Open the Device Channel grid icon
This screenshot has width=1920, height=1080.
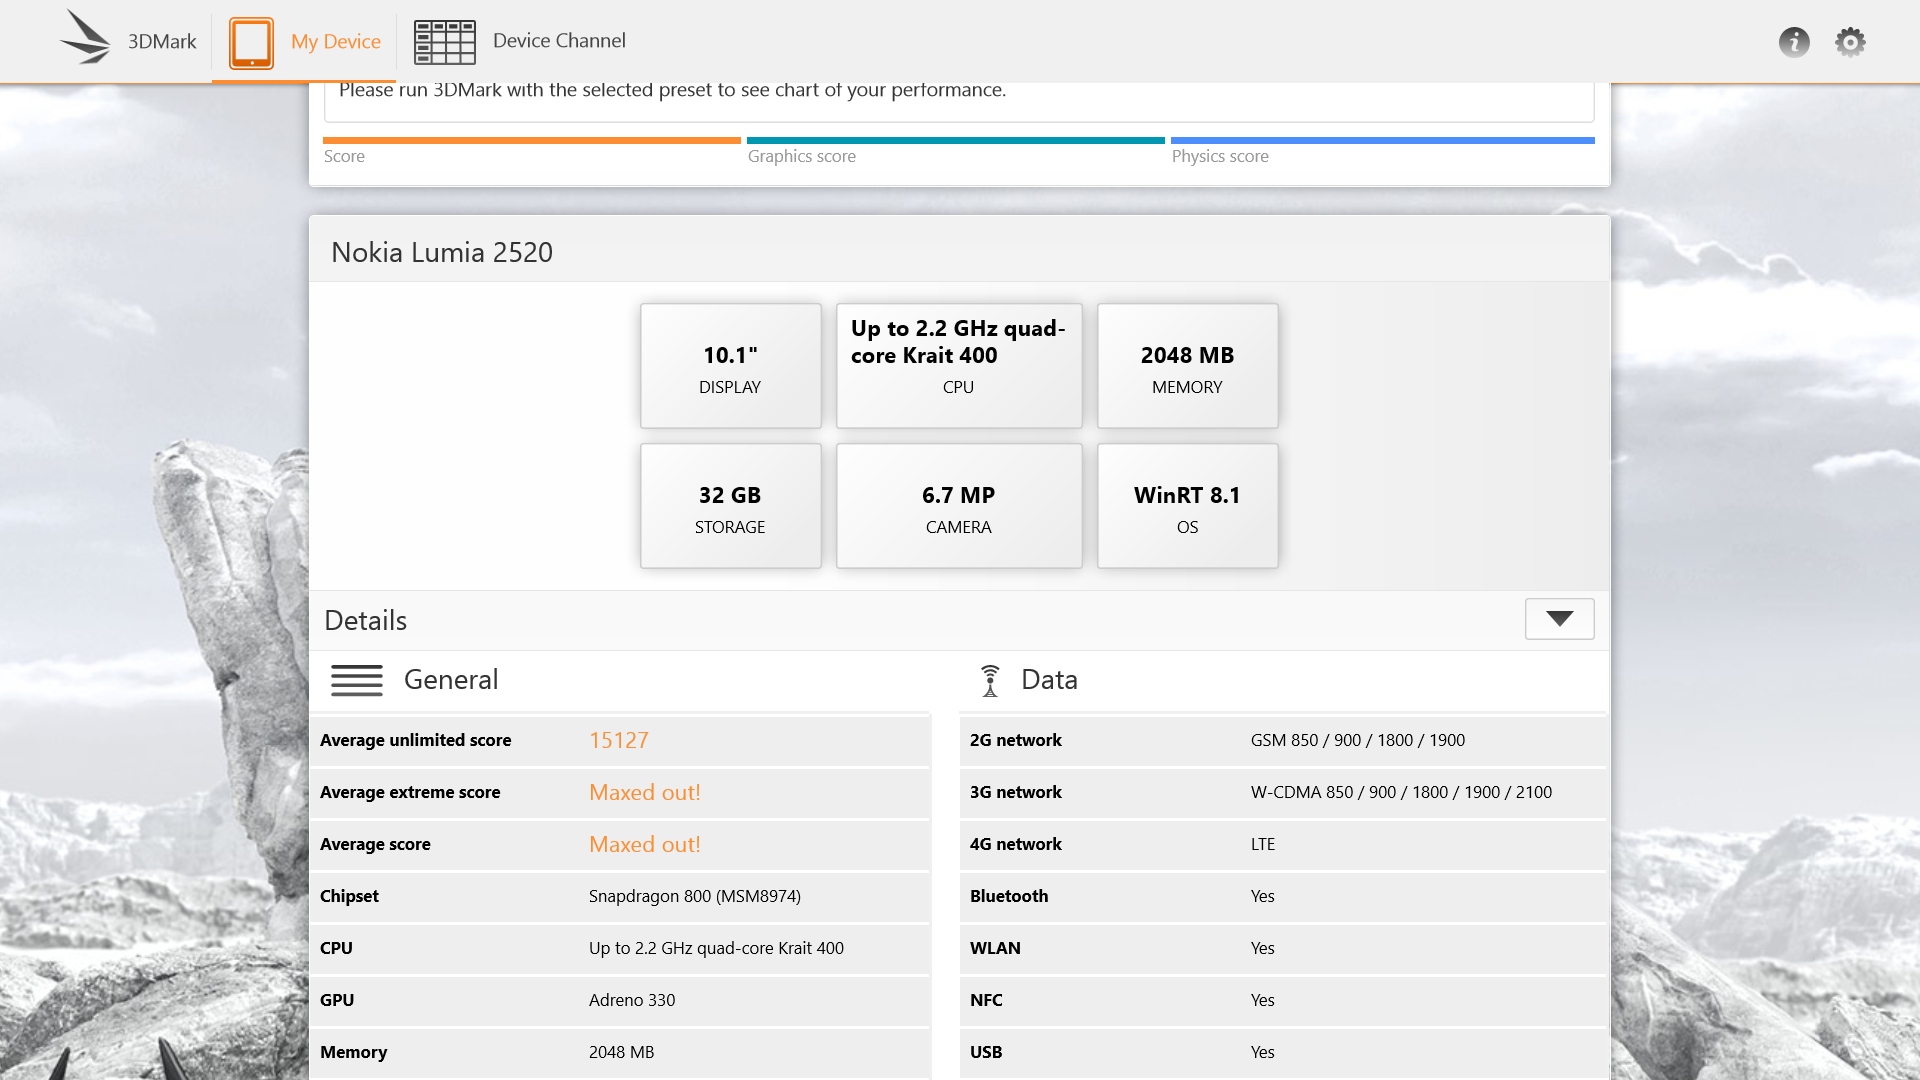(x=445, y=42)
